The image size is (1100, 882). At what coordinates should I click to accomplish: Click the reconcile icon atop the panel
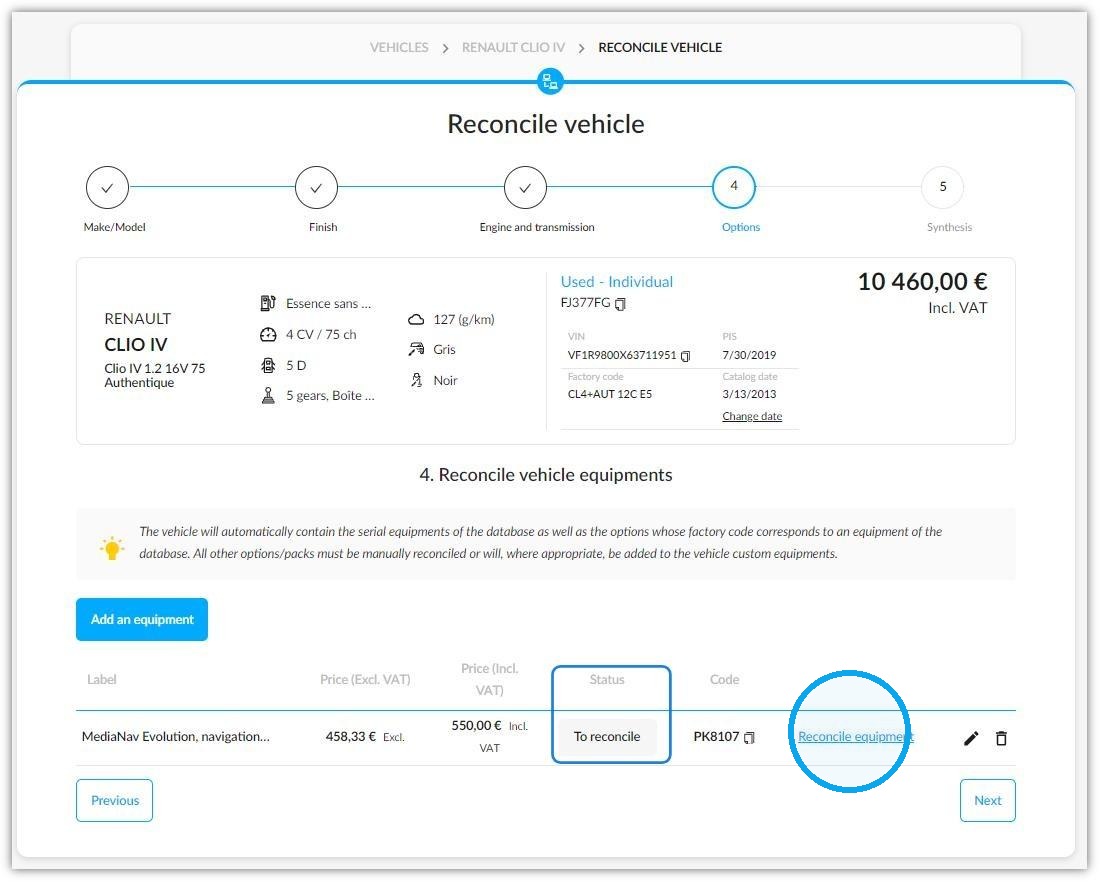[550, 81]
